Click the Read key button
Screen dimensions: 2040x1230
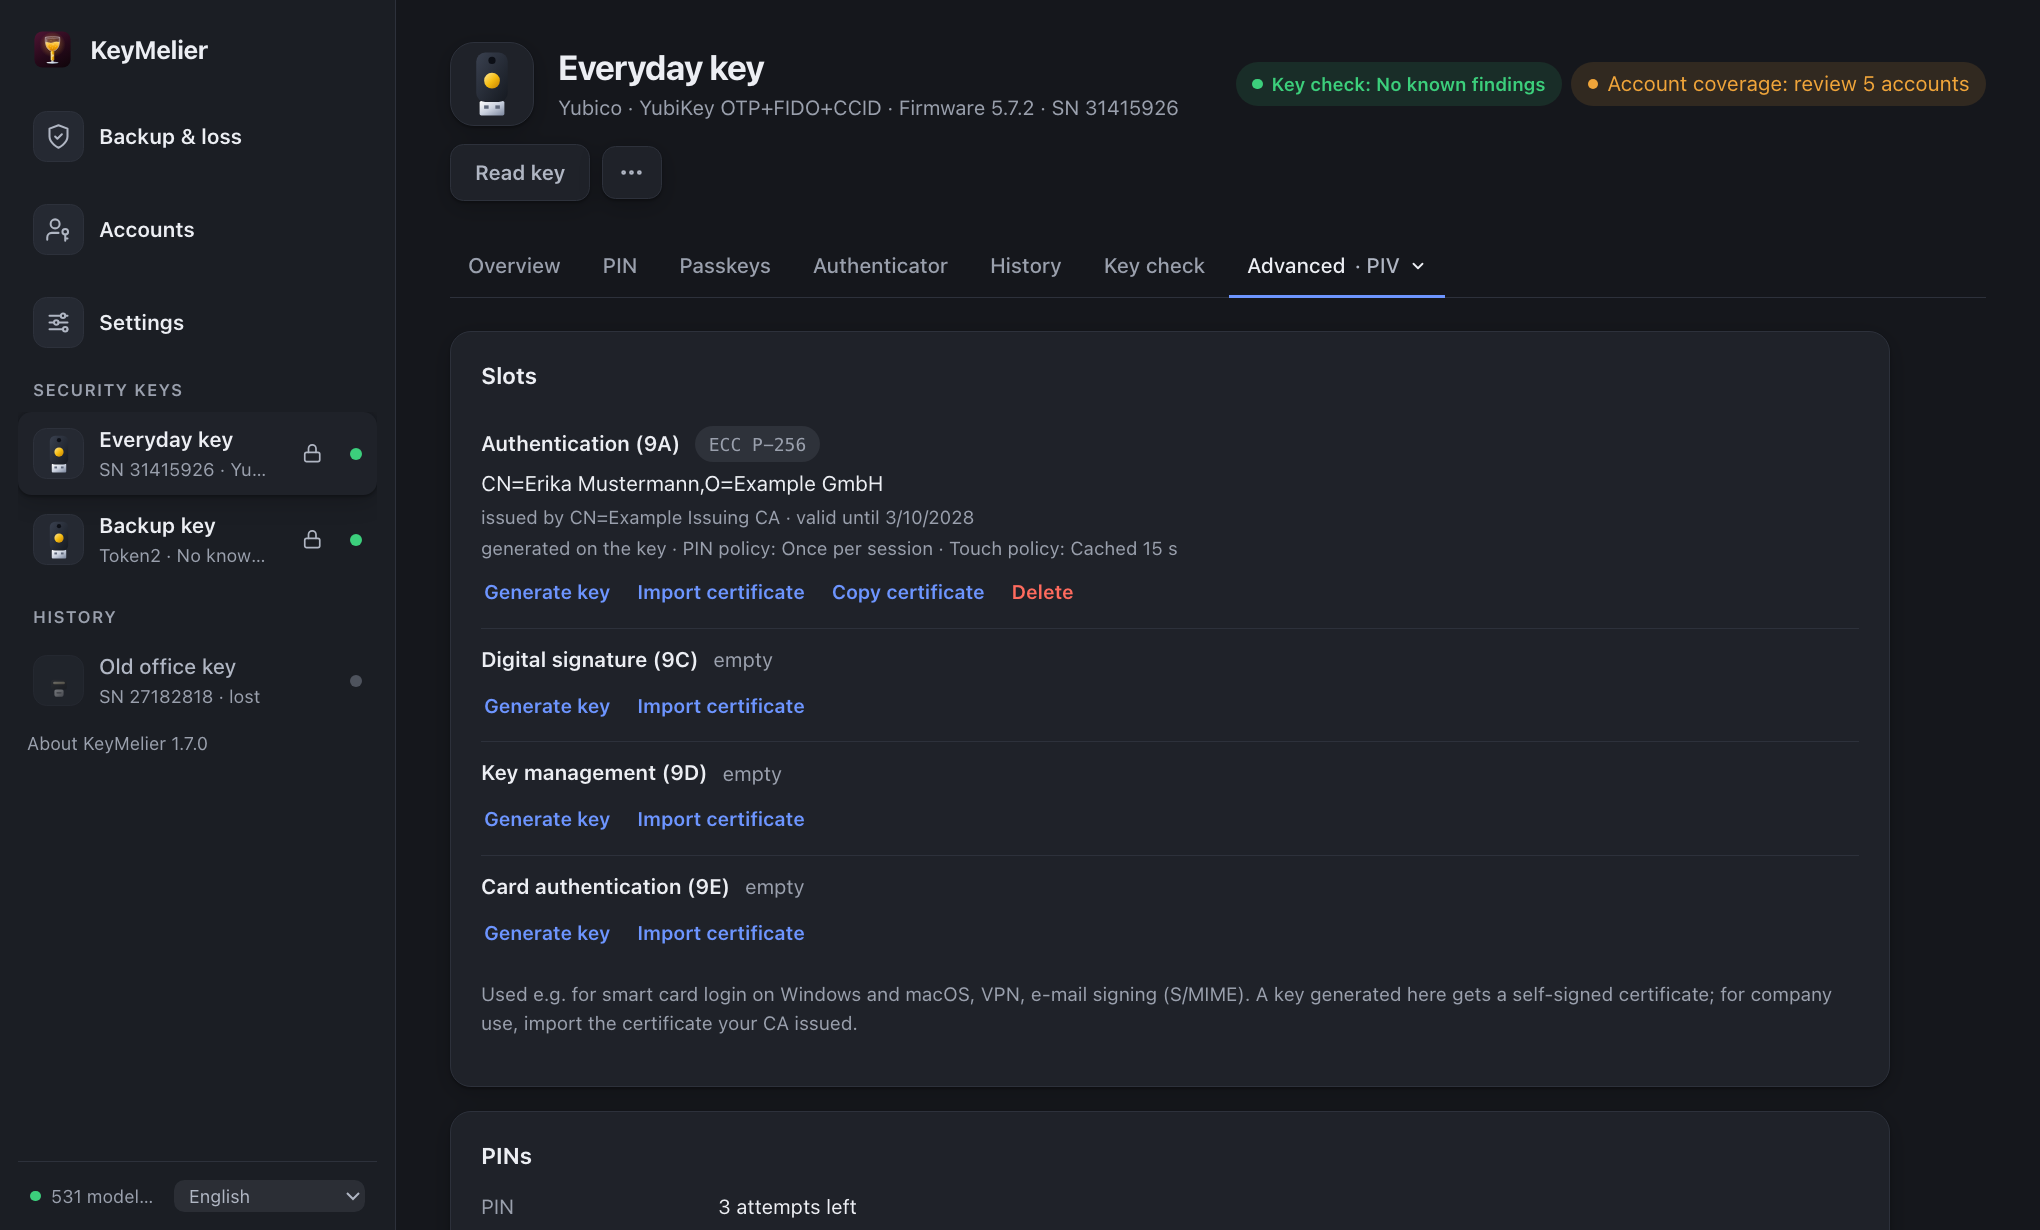click(x=520, y=173)
